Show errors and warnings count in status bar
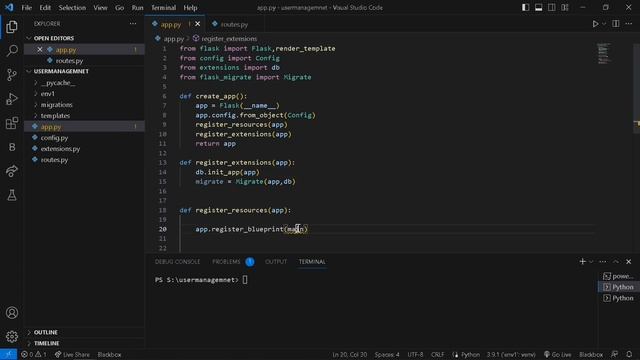The height and width of the screenshot is (360, 640). point(34,354)
